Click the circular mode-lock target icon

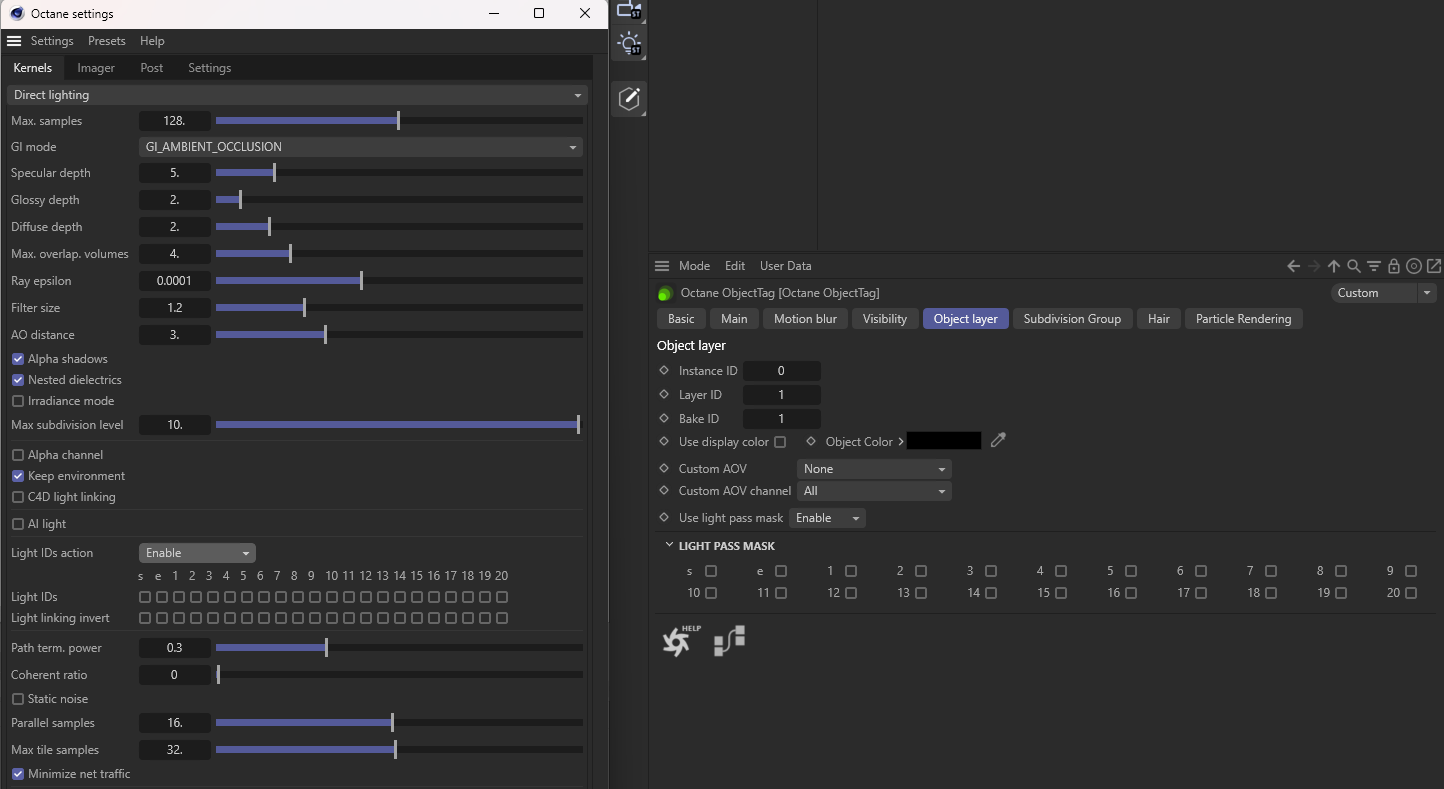pyautogui.click(x=1414, y=266)
